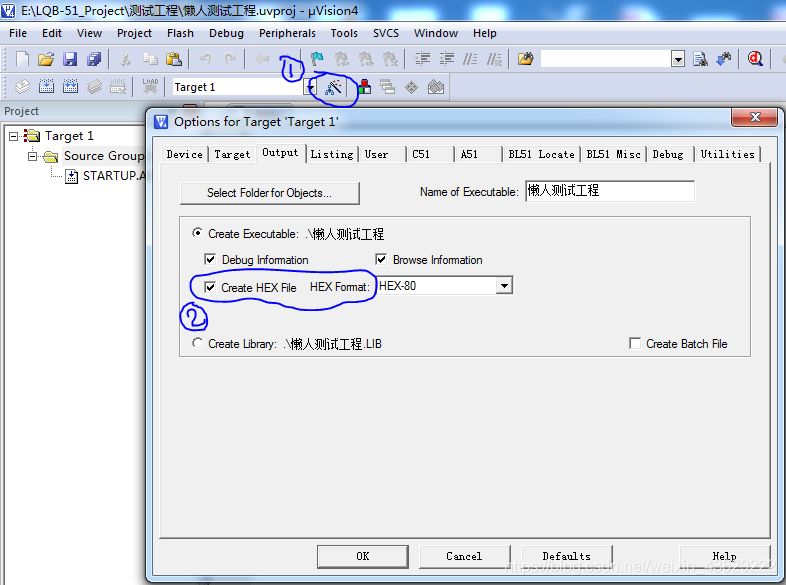Select Target 1 in project tree
This screenshot has width=786, height=585.
[x=69, y=136]
